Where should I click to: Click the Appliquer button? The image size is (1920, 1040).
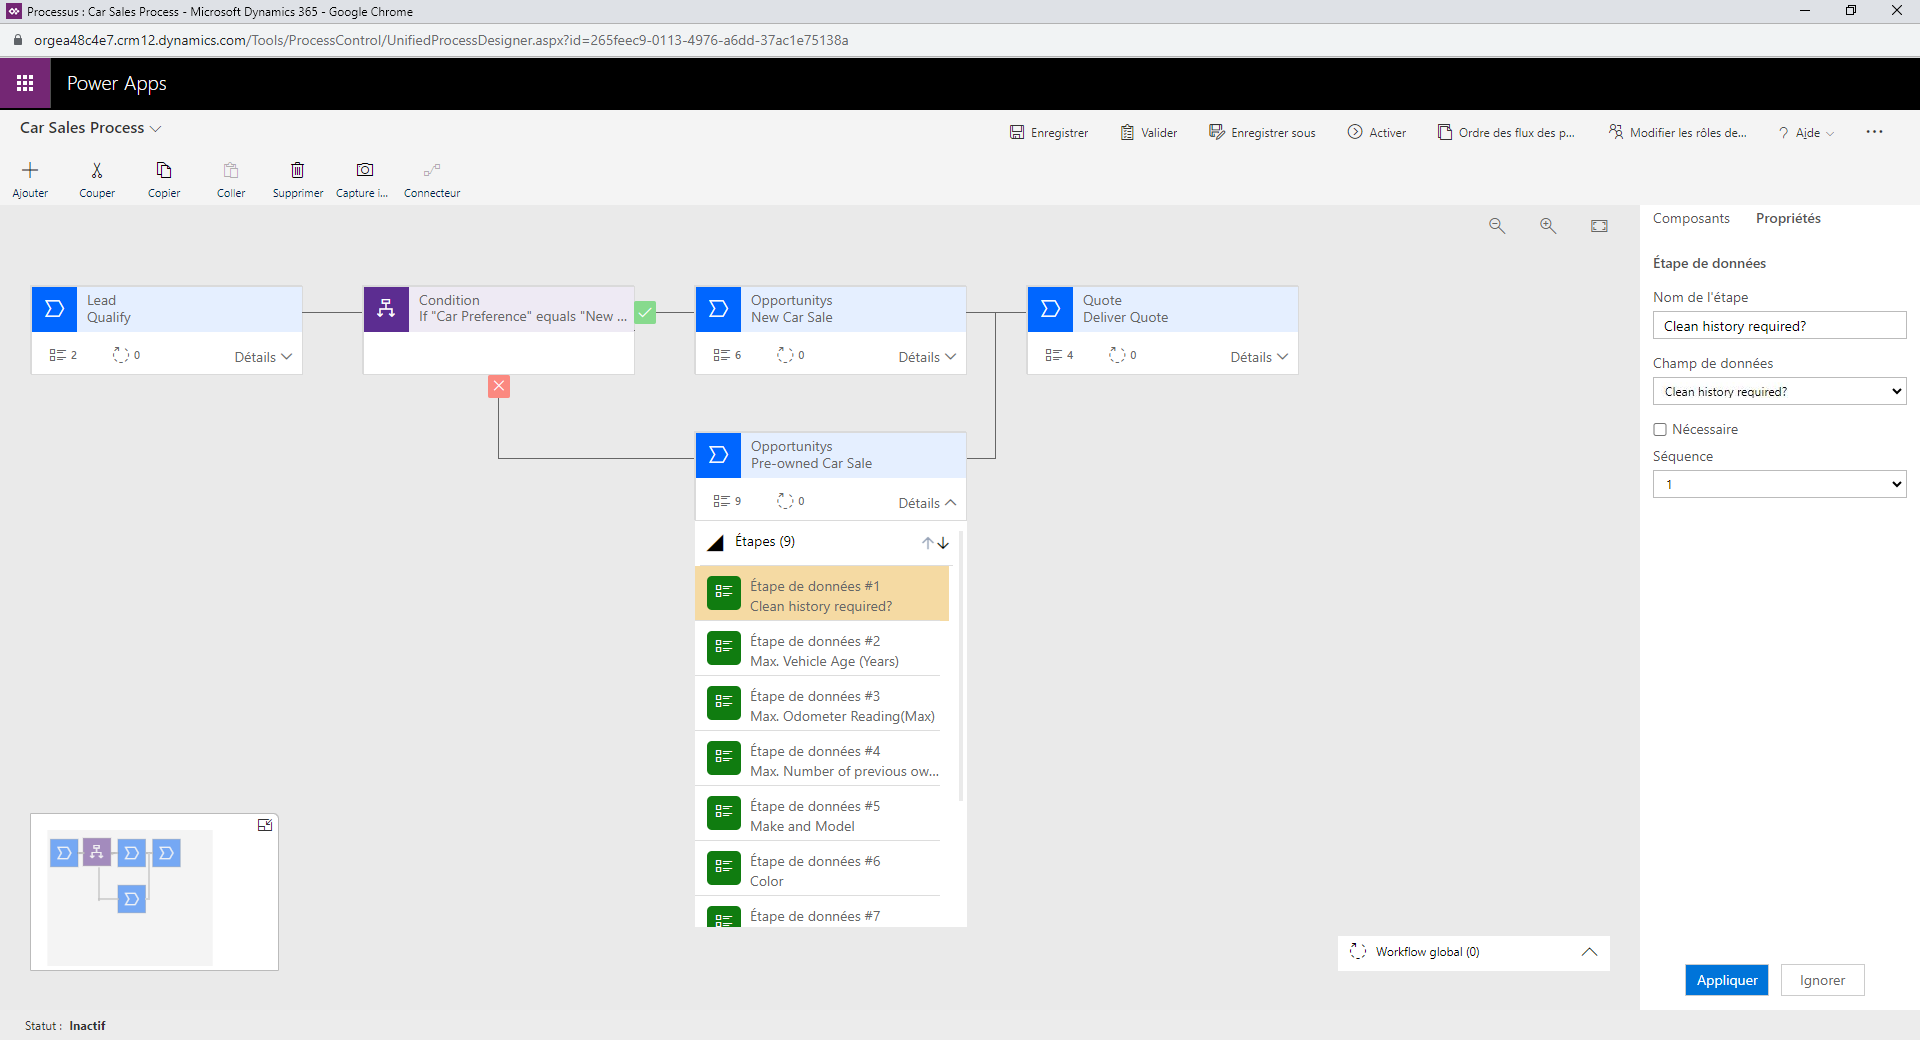1727,980
